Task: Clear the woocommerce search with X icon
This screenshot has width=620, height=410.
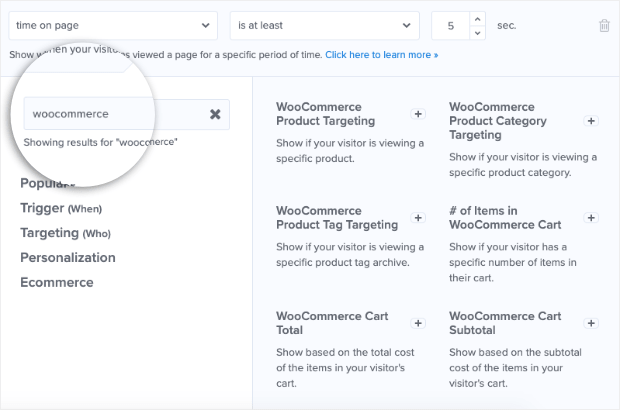Action: point(215,114)
